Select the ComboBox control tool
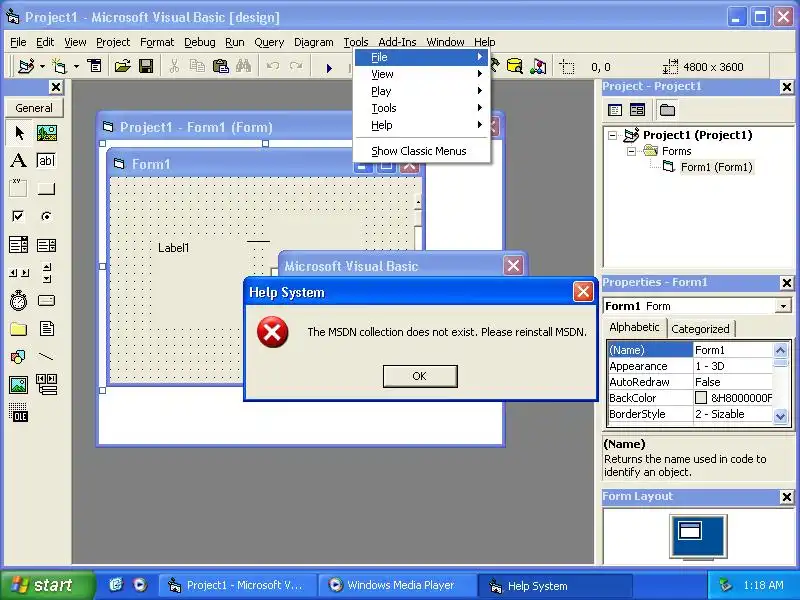The height and width of the screenshot is (600, 800). 19,245
